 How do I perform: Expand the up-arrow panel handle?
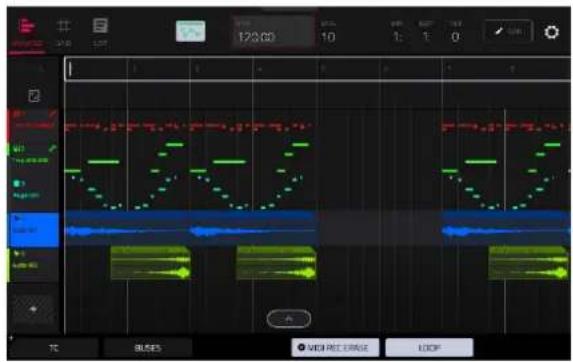pyautogui.click(x=289, y=319)
